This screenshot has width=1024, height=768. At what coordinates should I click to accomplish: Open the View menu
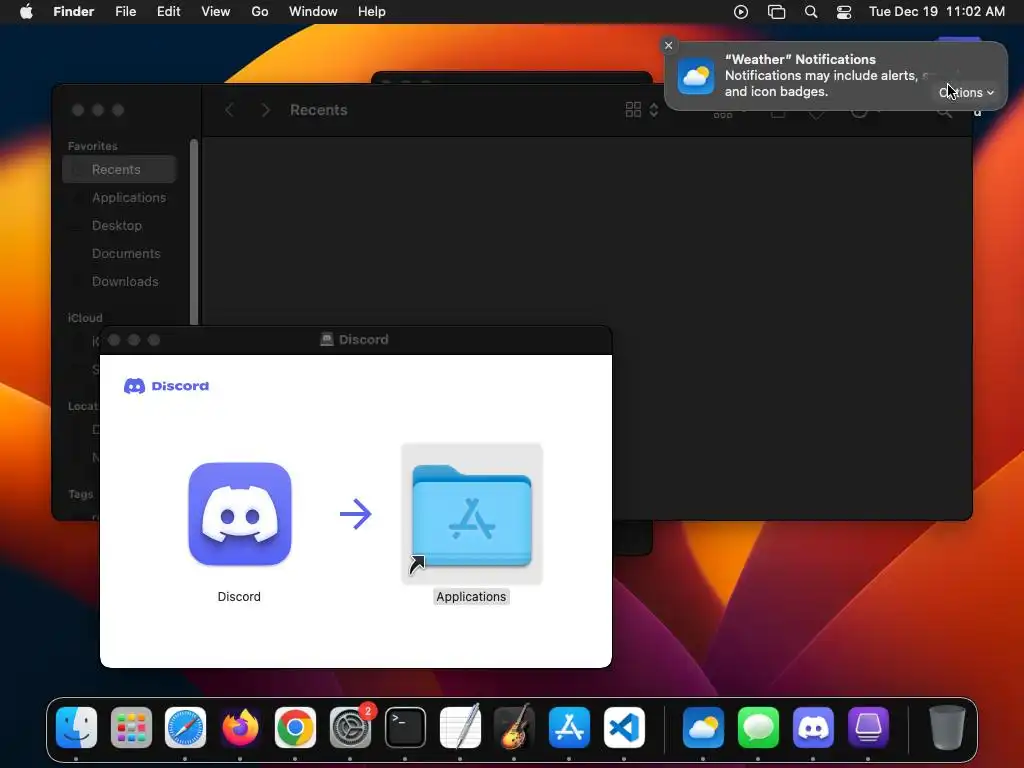click(216, 12)
